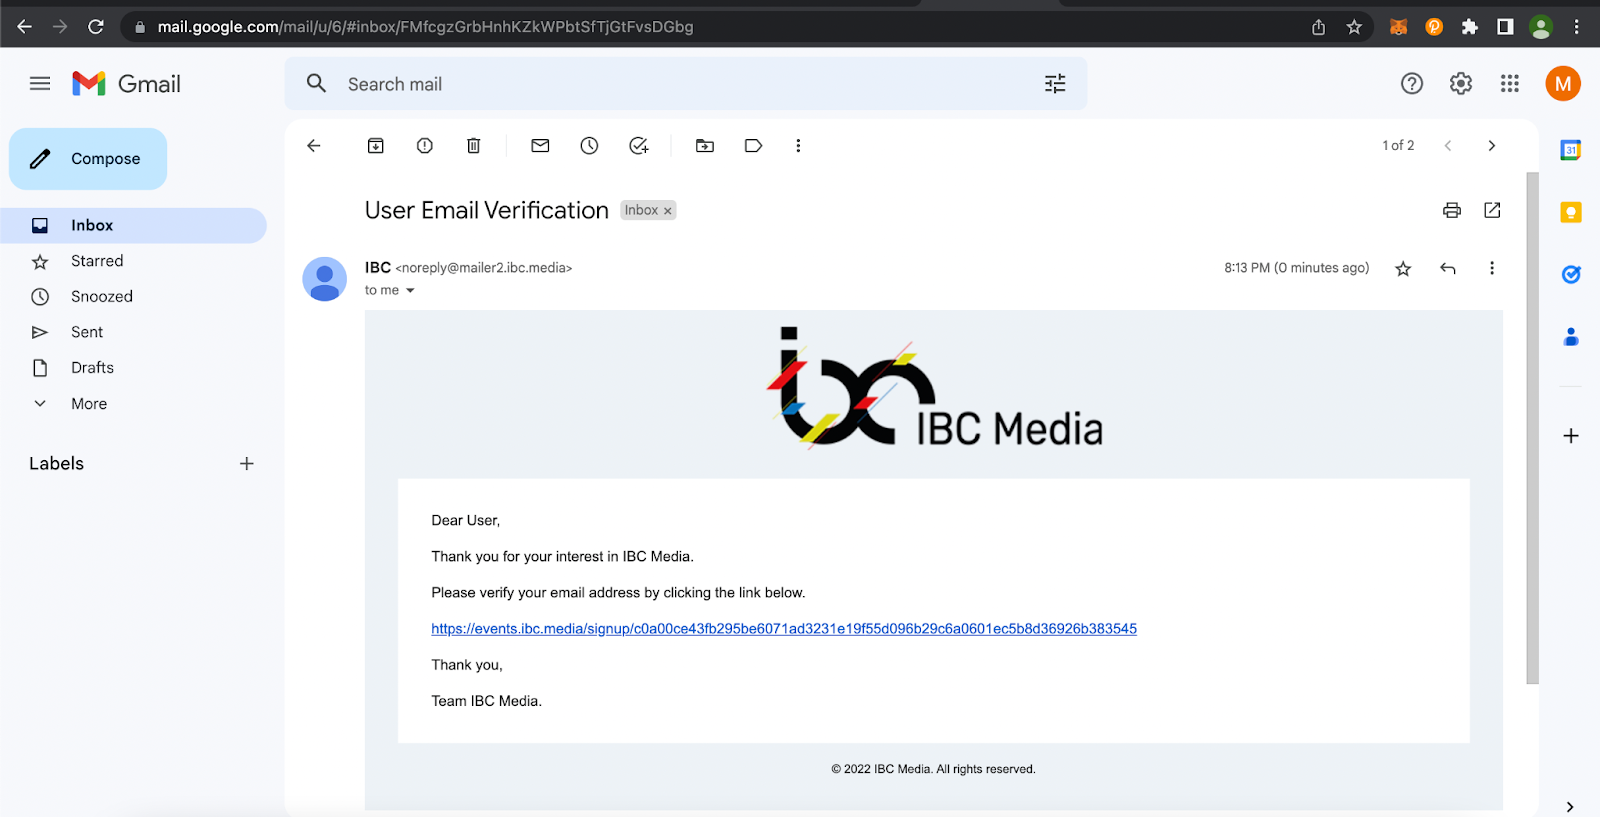Open browser Extensions puzzle icon
The height and width of the screenshot is (817, 1600).
[x=1469, y=27]
